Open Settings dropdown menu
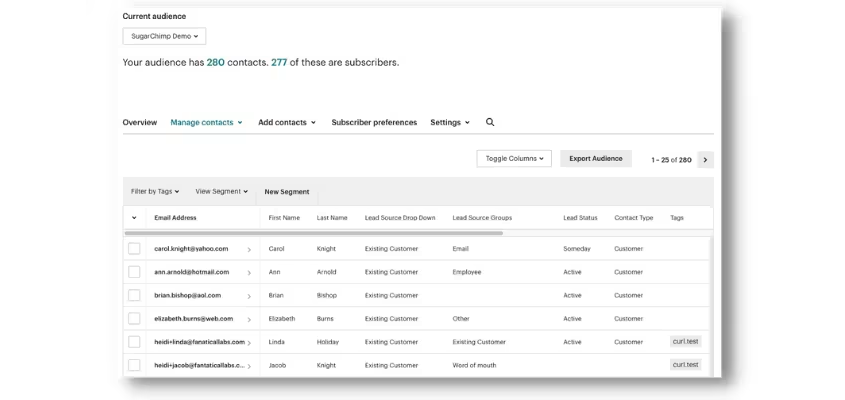Image resolution: width=845 pixels, height=400 pixels. (x=450, y=122)
